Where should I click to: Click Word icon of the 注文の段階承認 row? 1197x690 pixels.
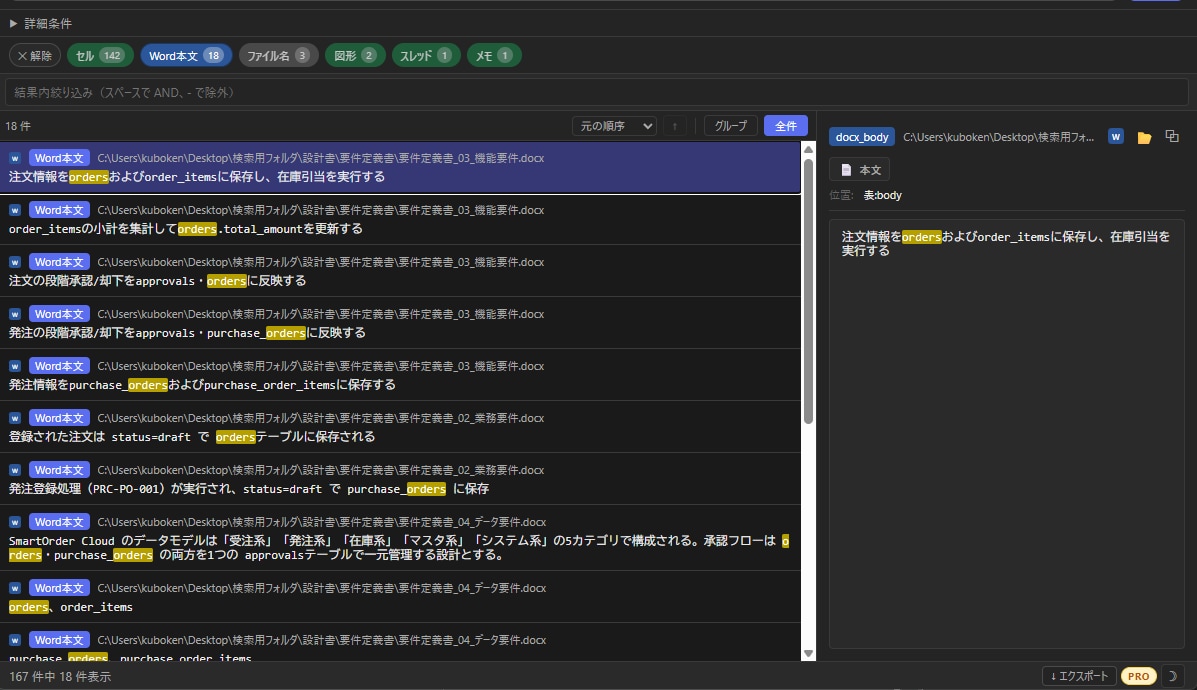pos(15,262)
